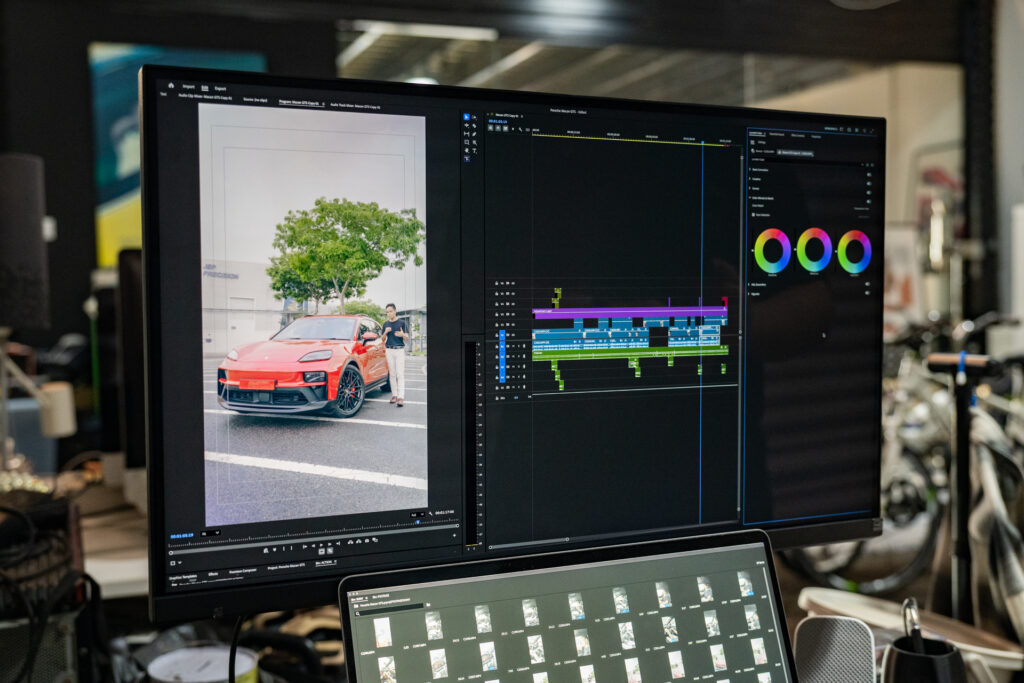Screen dimensions: 1024x683
Task: Select the Rectangle shape tool
Action: coord(466,142)
